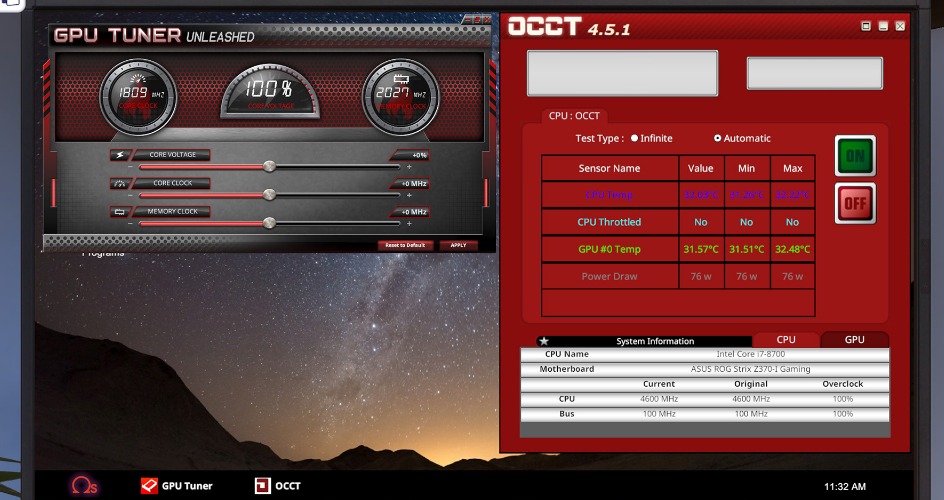Click the Bus current 100 MHz value
Viewport: 944px width, 500px height.
click(659, 414)
